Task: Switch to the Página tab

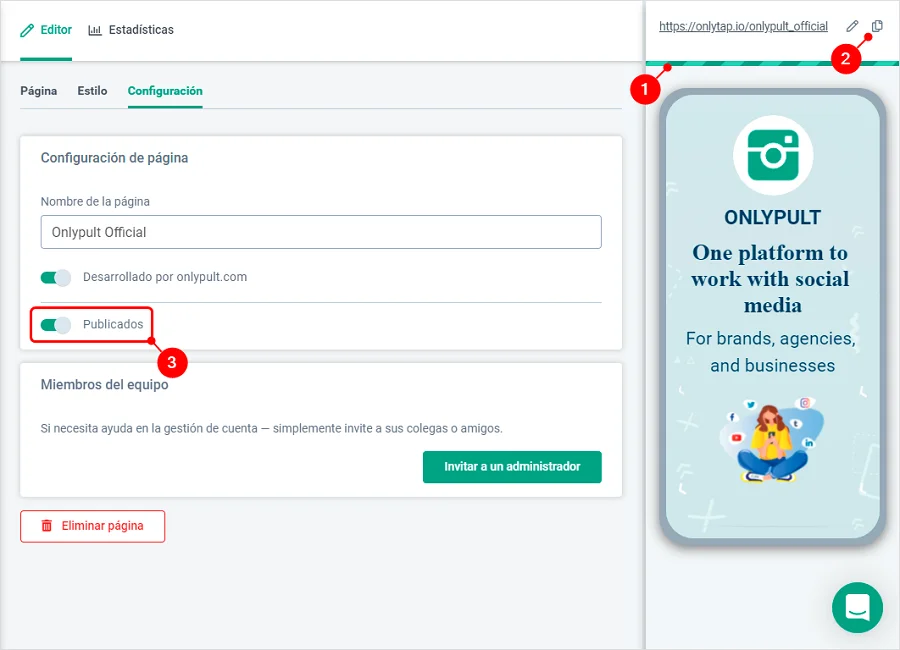Action: pos(38,91)
